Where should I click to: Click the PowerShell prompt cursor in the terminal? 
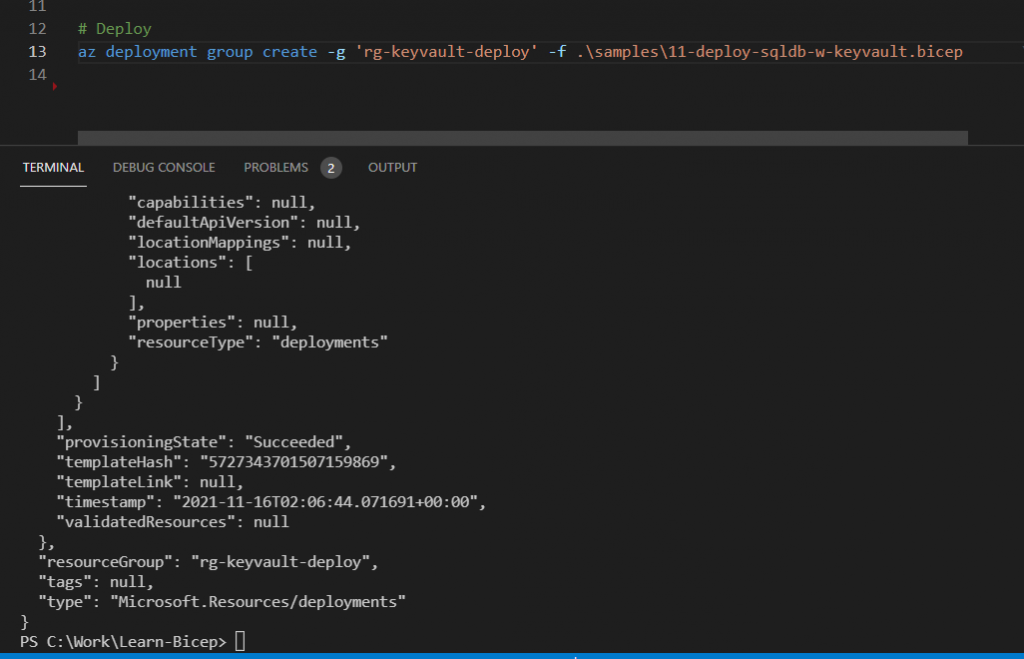point(239,642)
